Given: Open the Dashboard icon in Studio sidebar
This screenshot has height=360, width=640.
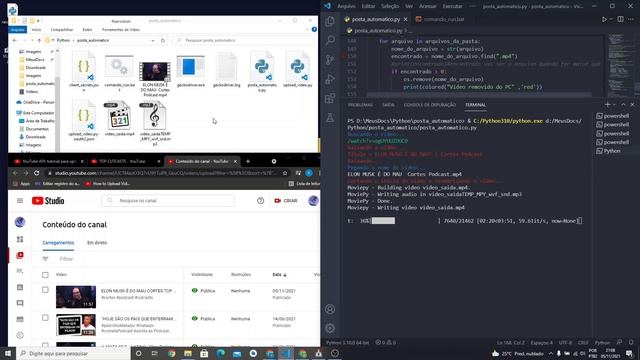Looking at the screenshot, I should pos(20,239).
